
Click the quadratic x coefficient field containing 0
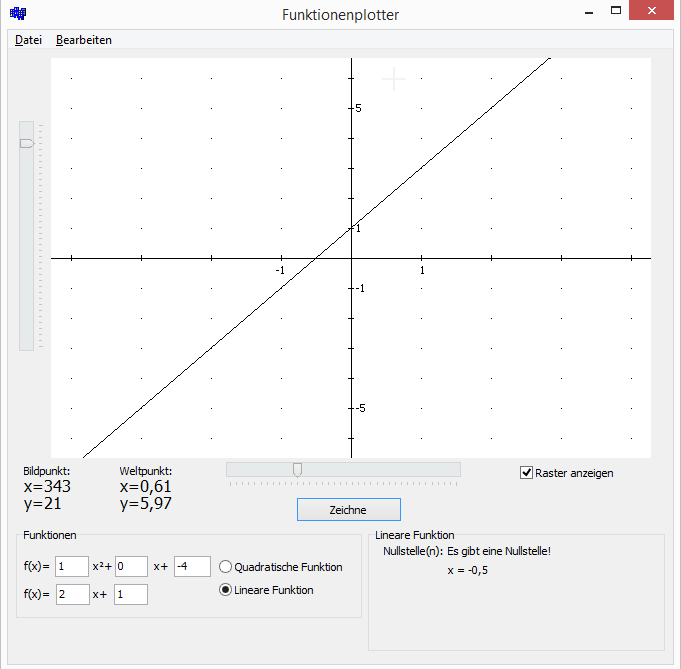(131, 567)
